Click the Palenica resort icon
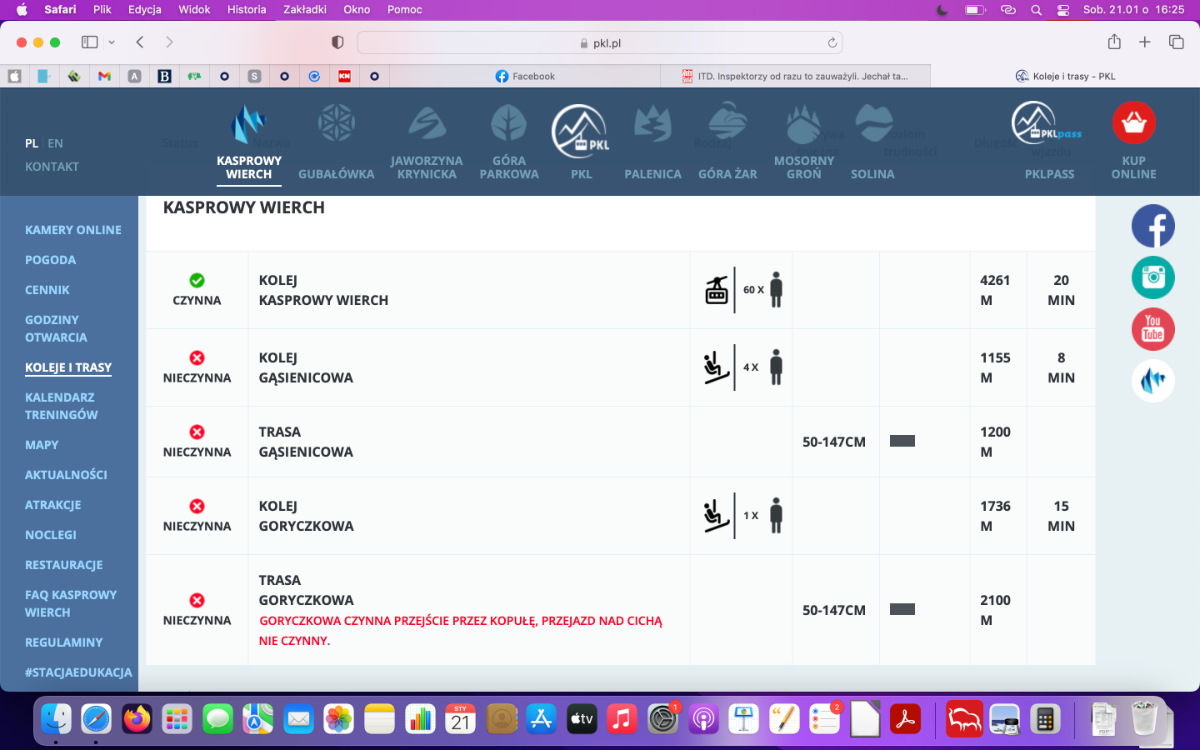 (x=652, y=125)
